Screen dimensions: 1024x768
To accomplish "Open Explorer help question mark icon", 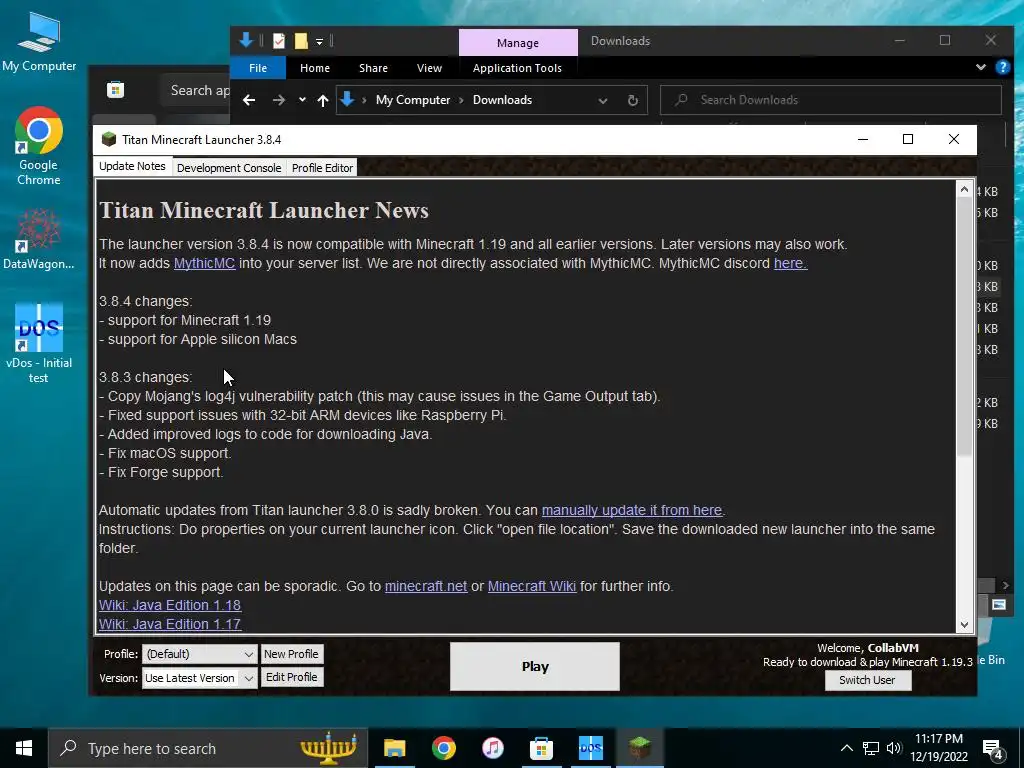I will [x=1002, y=67].
